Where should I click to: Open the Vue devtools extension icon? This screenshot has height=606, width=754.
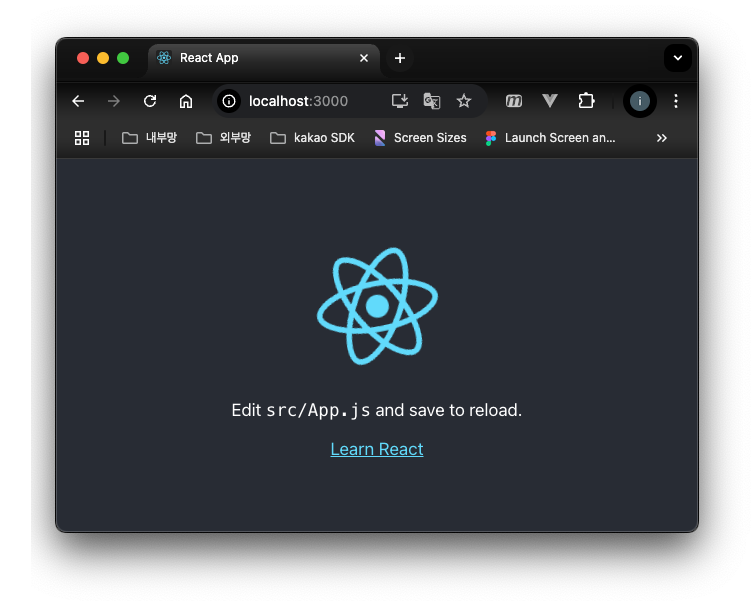tap(550, 101)
